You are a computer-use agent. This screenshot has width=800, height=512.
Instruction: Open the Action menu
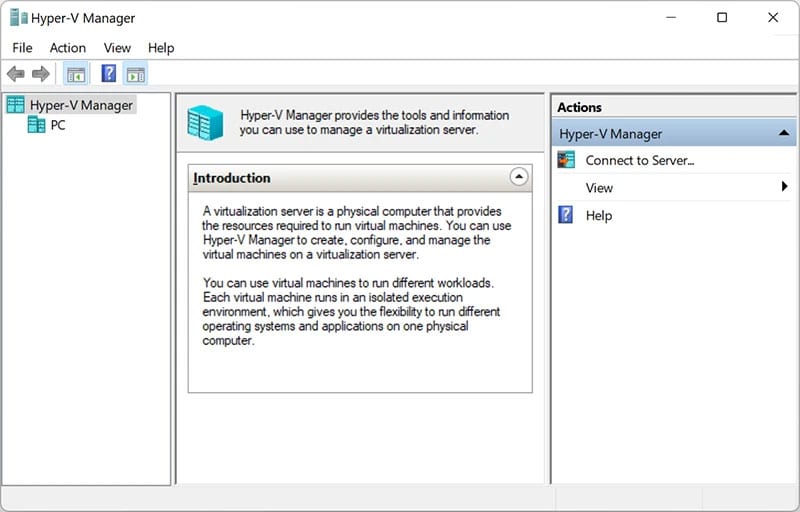(x=68, y=47)
